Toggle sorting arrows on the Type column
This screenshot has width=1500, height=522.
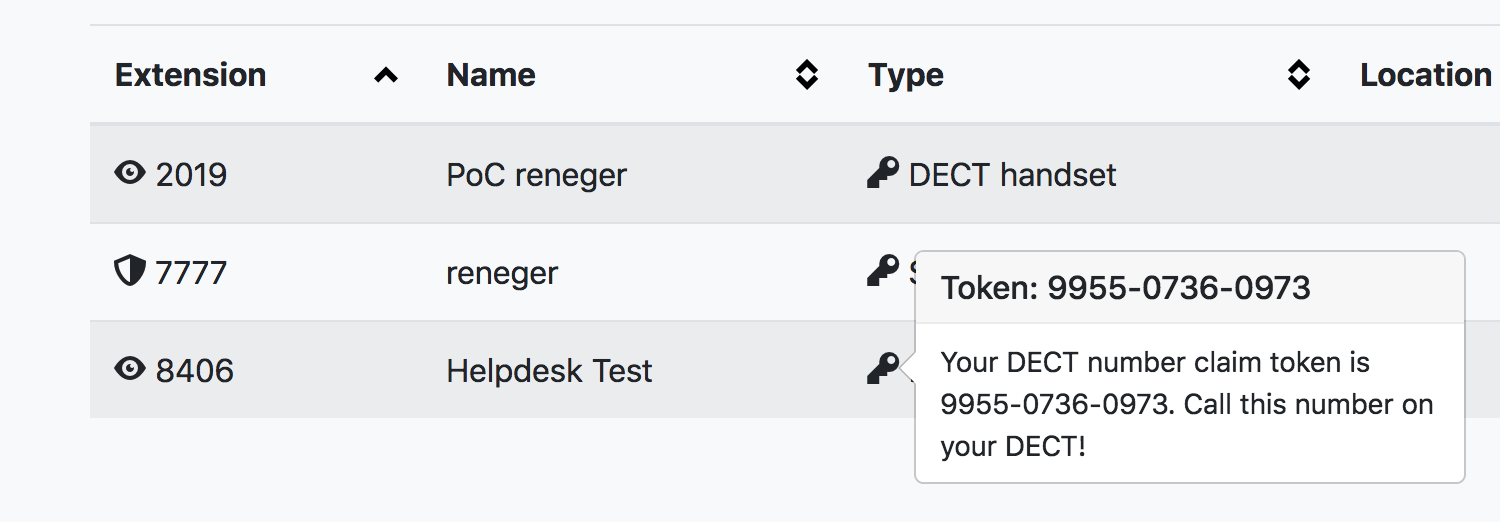click(1298, 75)
